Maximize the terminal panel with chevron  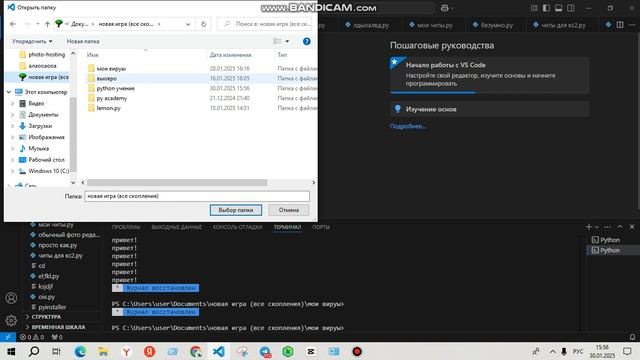(620, 227)
